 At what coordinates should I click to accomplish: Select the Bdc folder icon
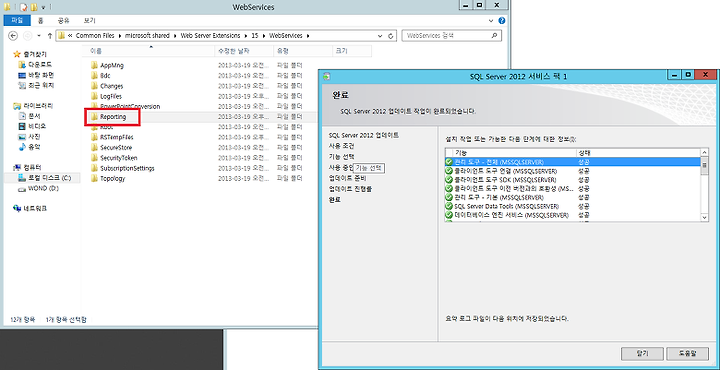95,75
